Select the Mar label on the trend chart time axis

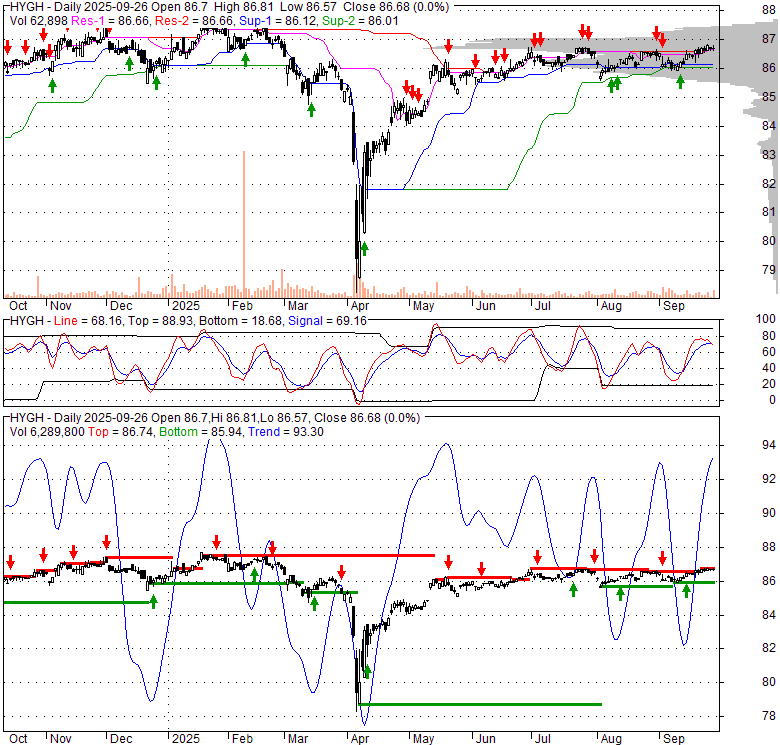click(x=298, y=739)
